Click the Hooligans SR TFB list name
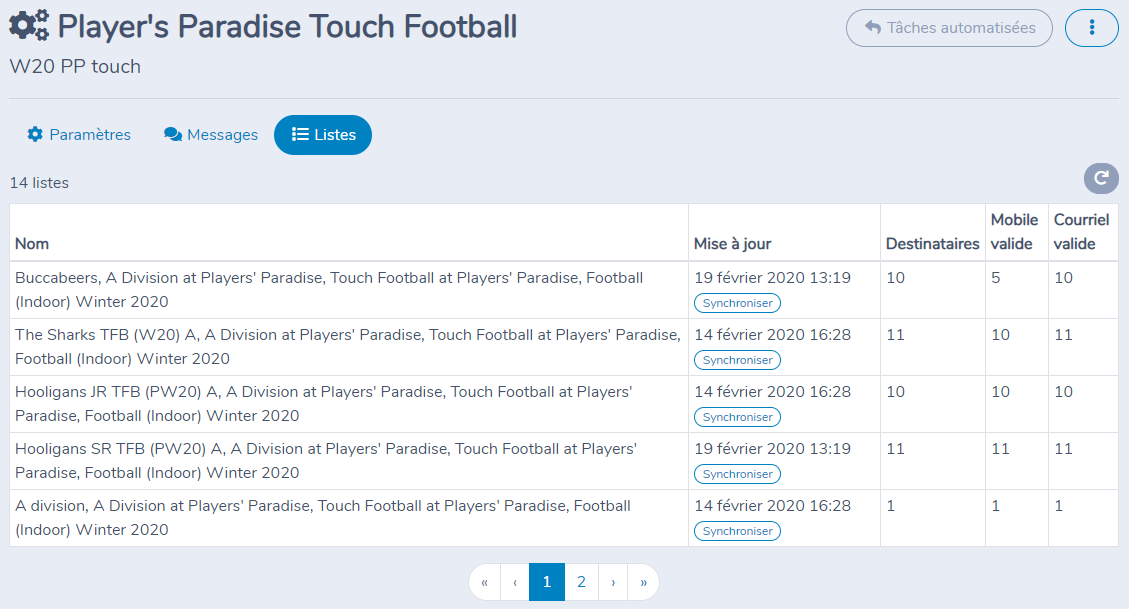Viewport: 1129px width, 609px height. coord(326,460)
